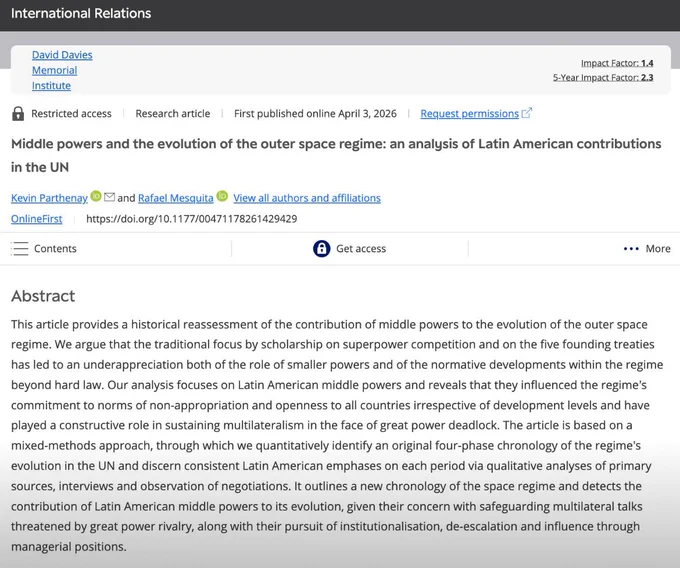The height and width of the screenshot is (568, 680).
Task: Click the external link icon after Request permissions
Action: coord(526,113)
